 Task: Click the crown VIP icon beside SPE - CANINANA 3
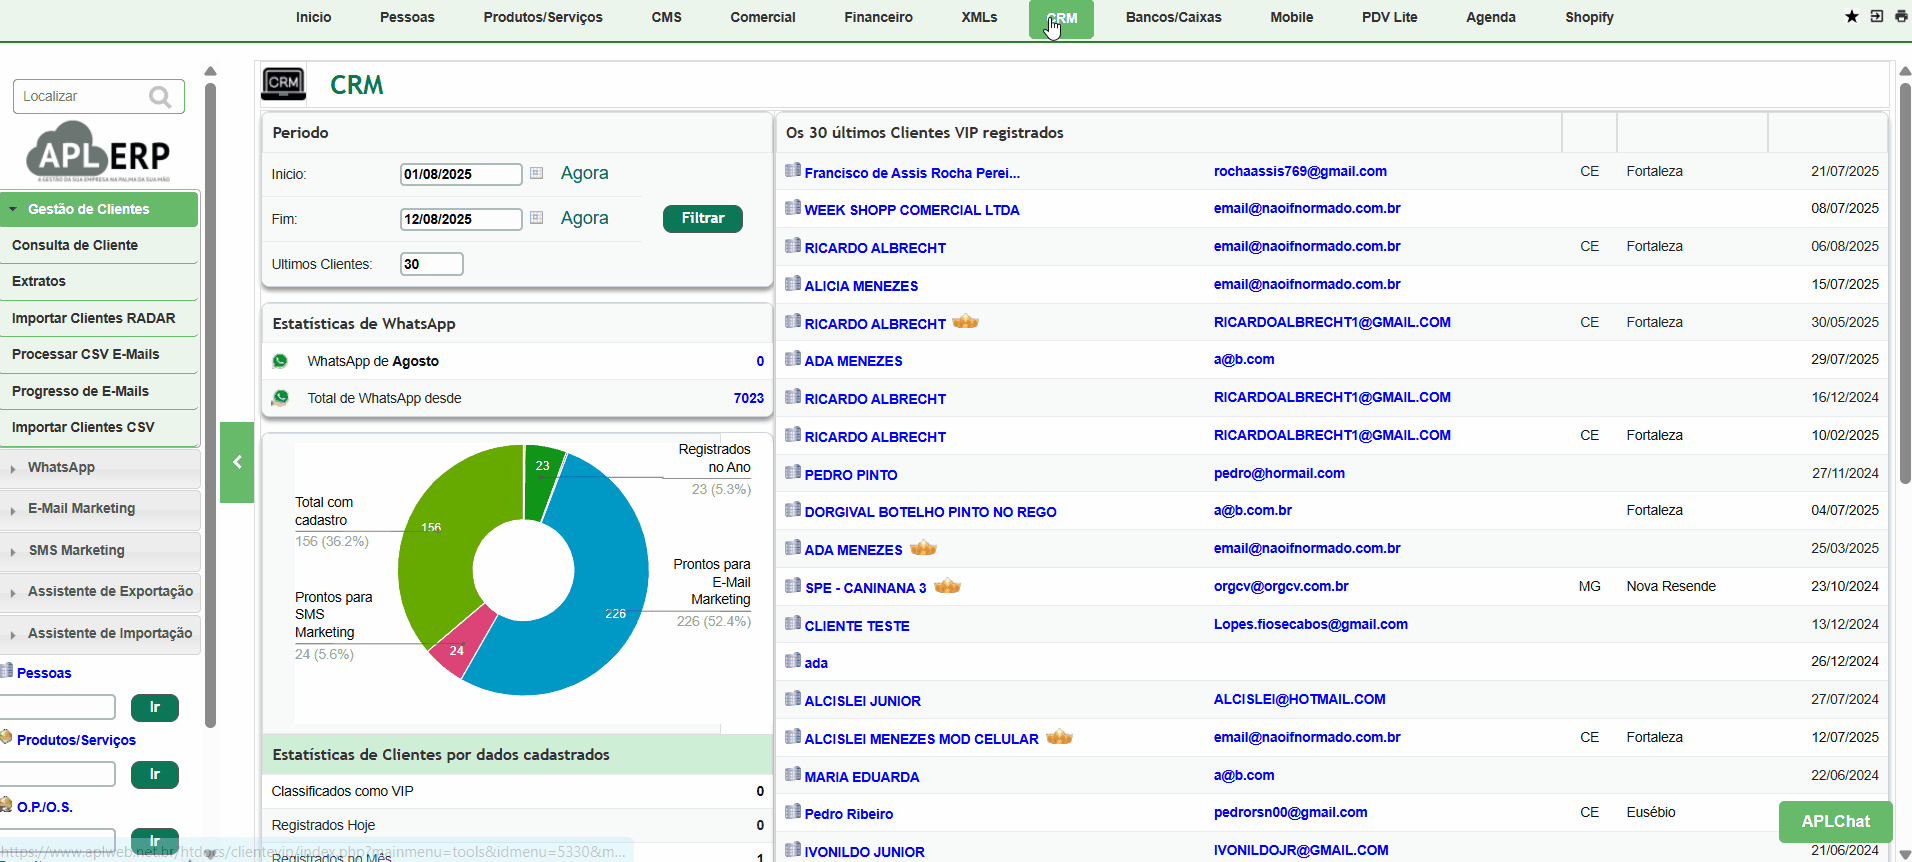coord(947,586)
